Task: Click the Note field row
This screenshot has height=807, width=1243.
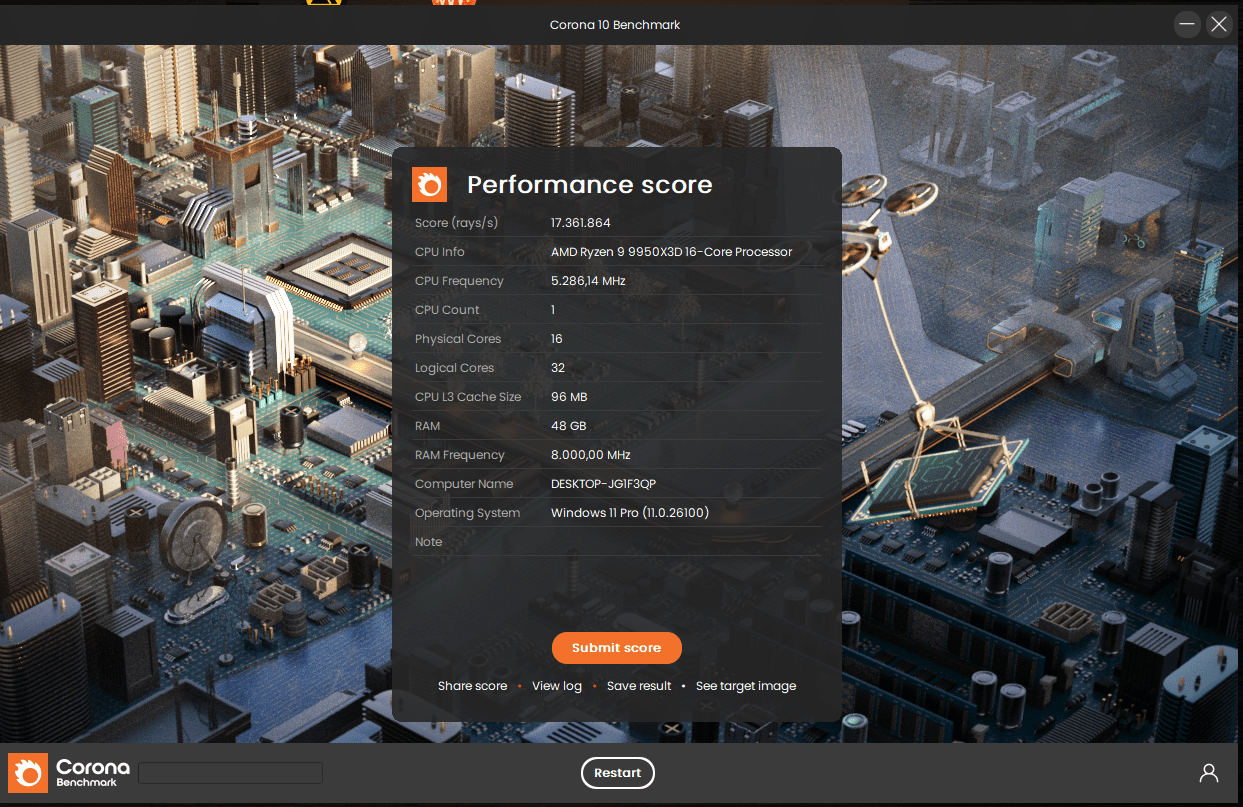Action: click(x=618, y=542)
